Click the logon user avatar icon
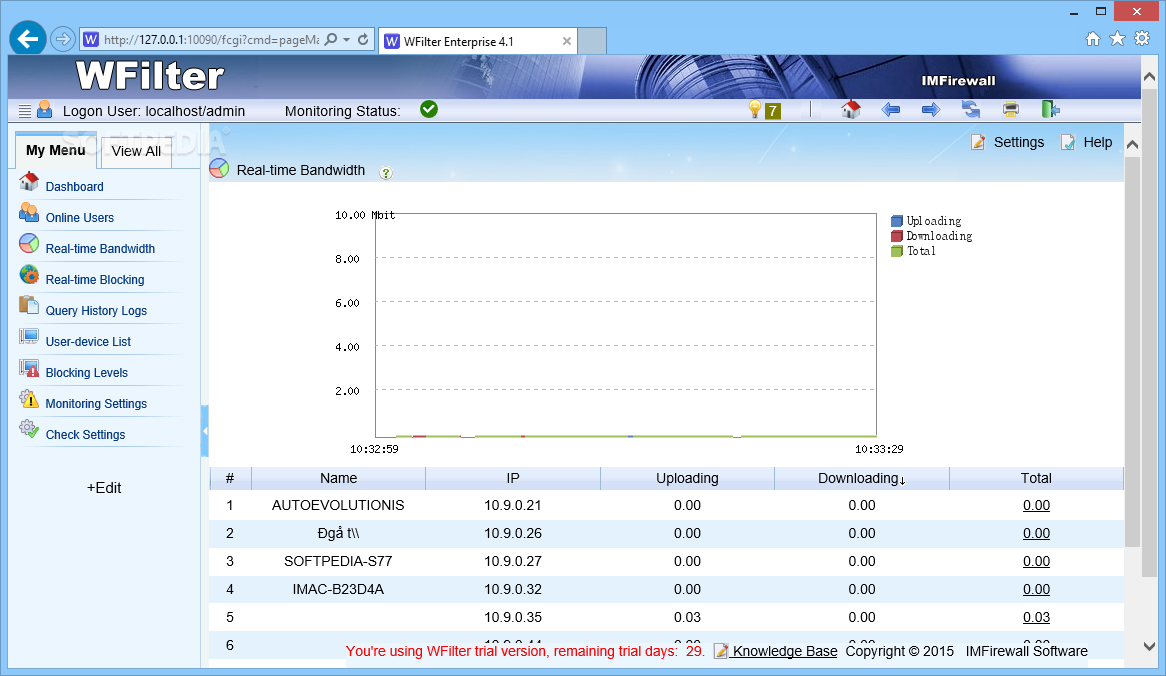 click(45, 110)
